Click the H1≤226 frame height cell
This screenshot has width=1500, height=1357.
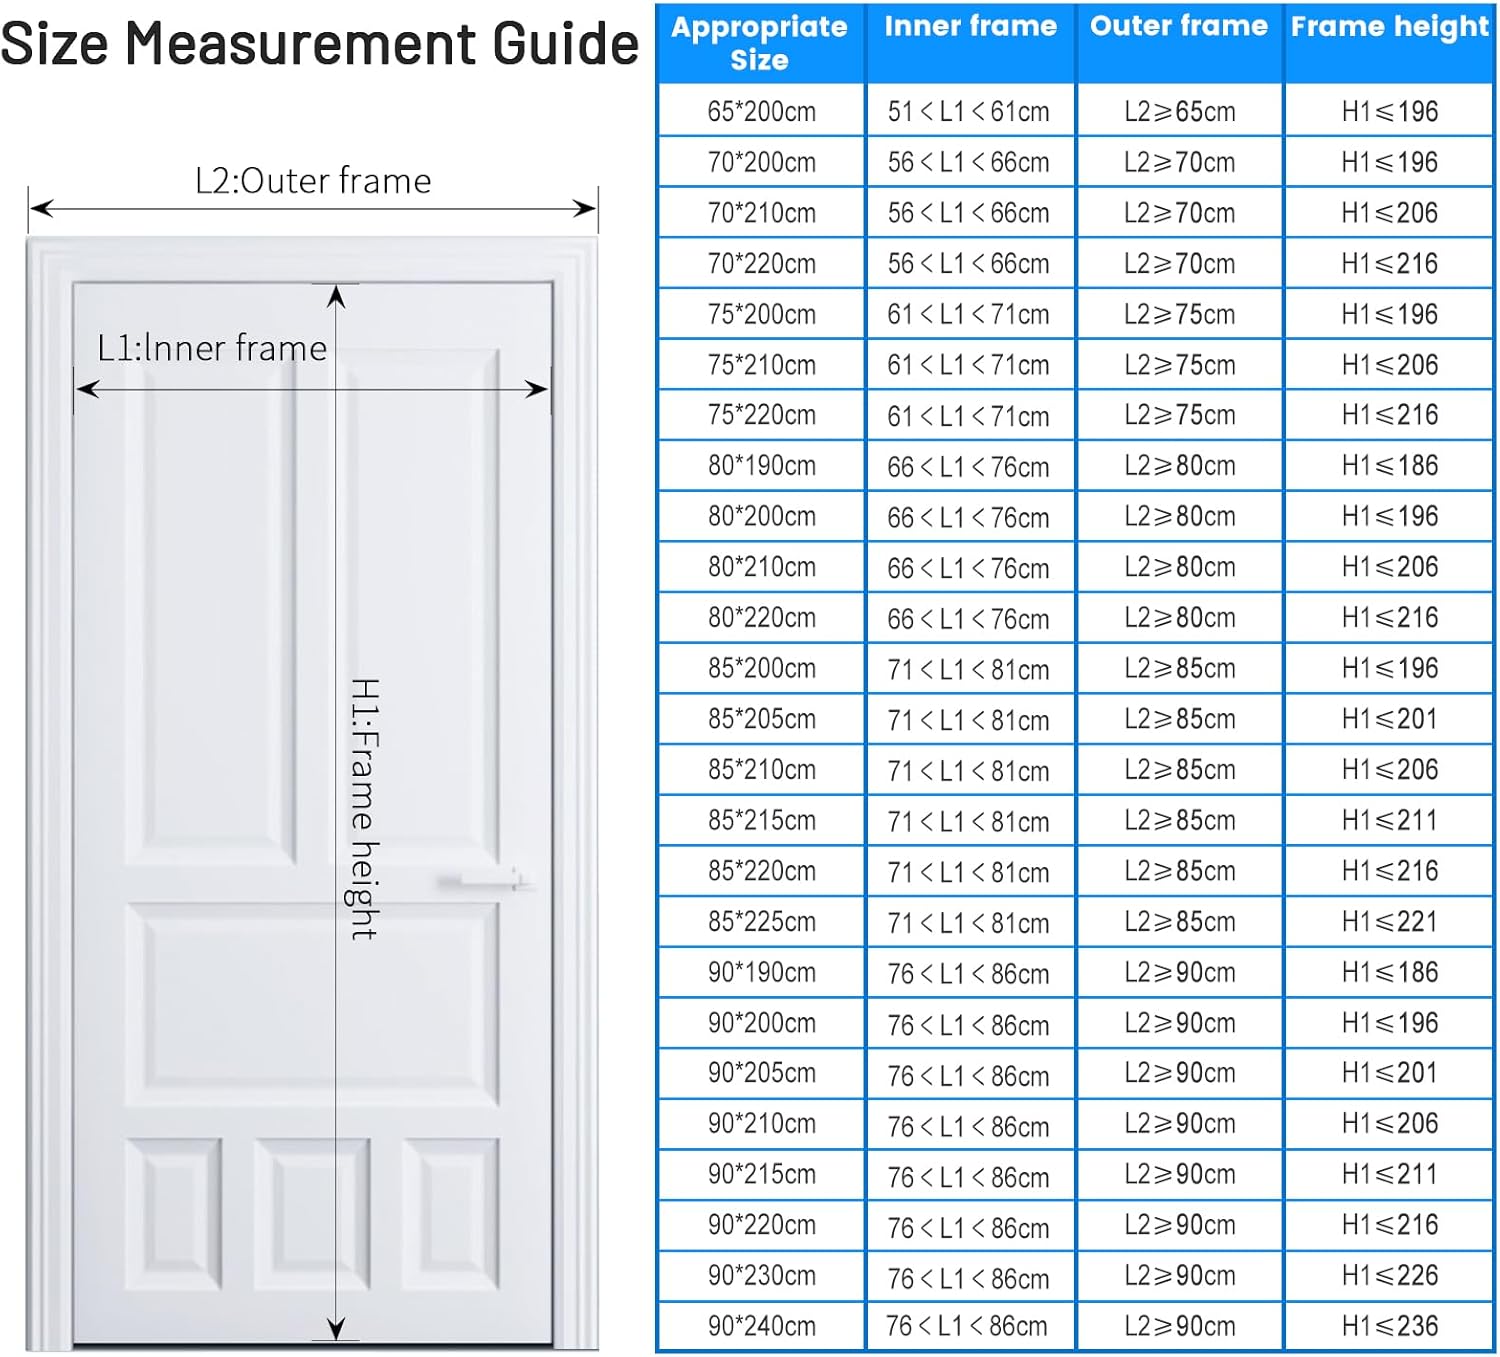click(1389, 1275)
